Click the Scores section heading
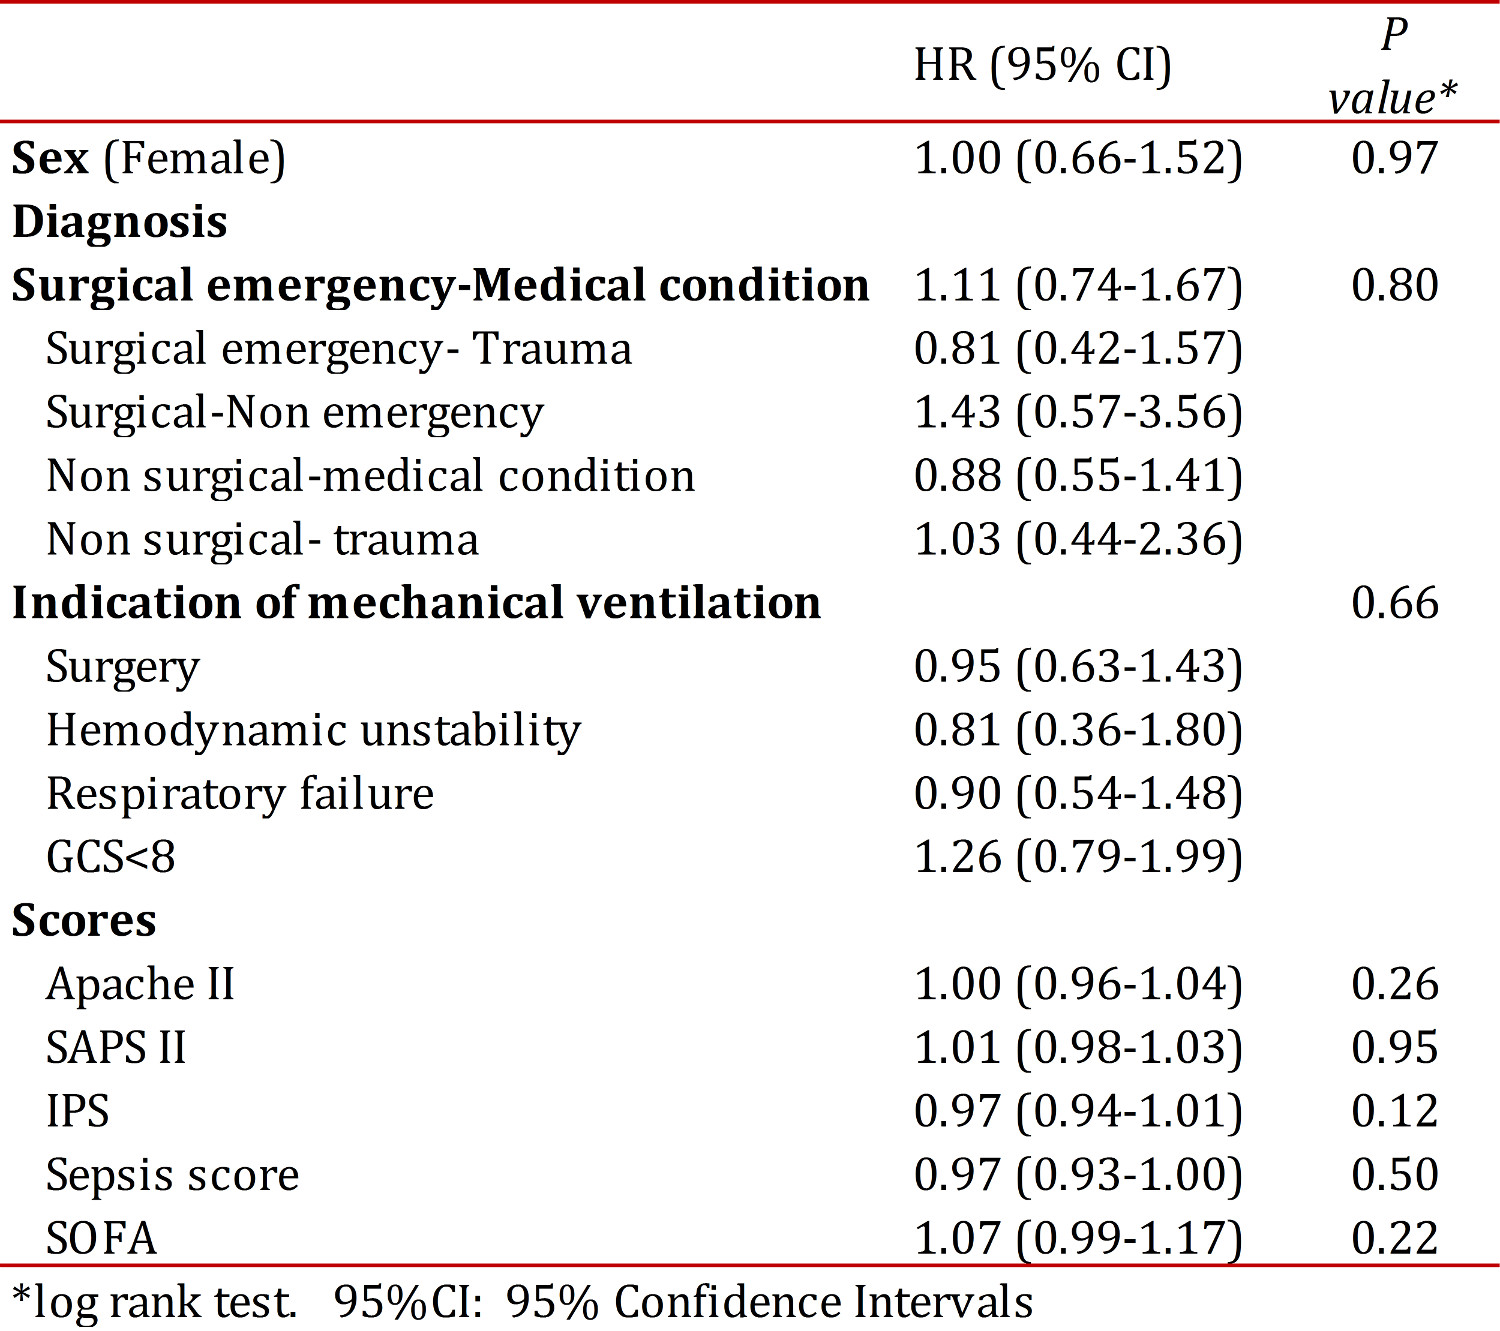This screenshot has height=1331, width=1500. [84, 921]
